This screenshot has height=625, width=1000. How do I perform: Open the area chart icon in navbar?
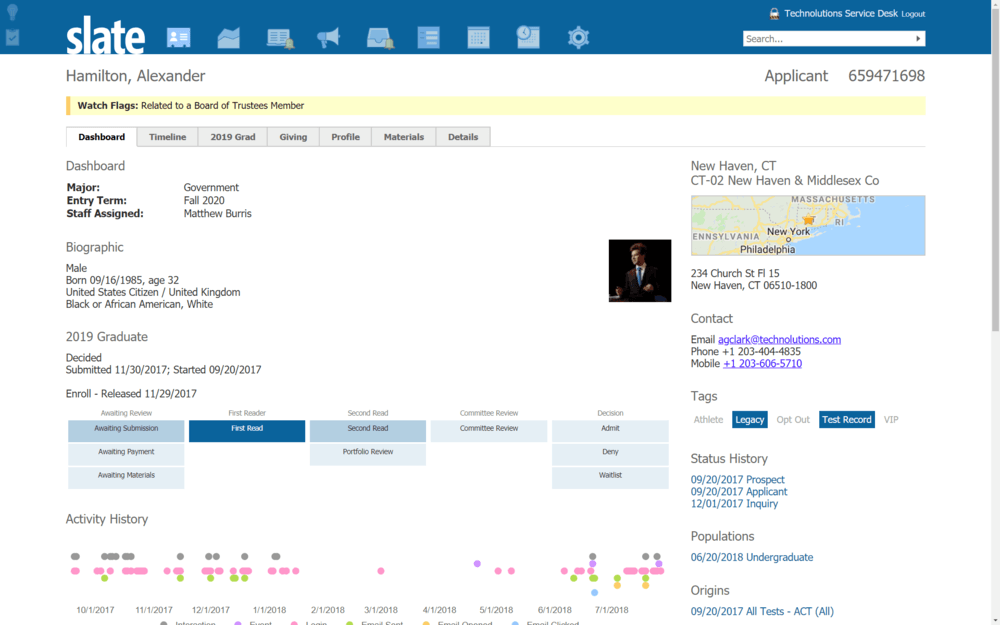tap(229, 38)
